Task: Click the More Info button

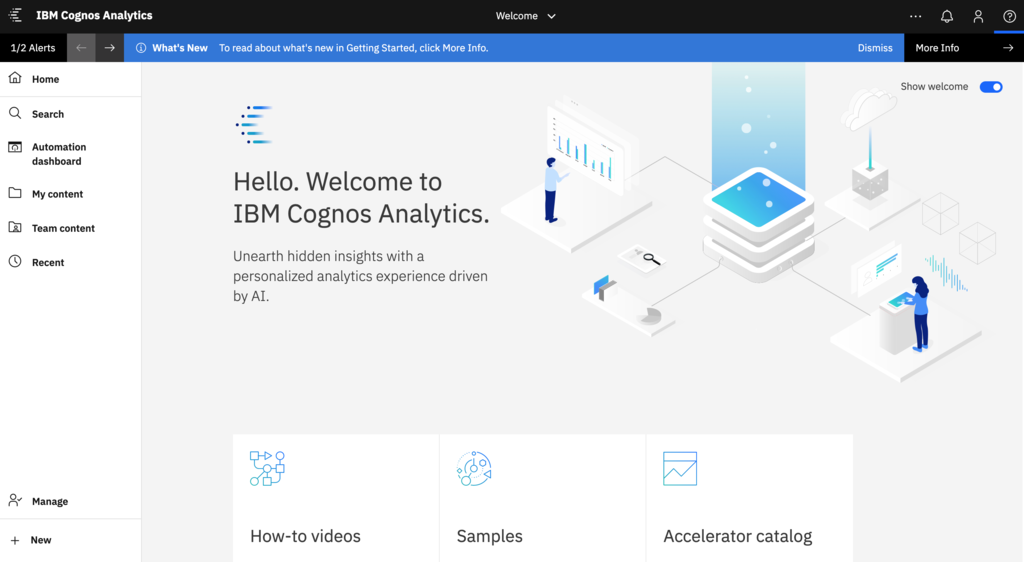Action: pos(937,48)
